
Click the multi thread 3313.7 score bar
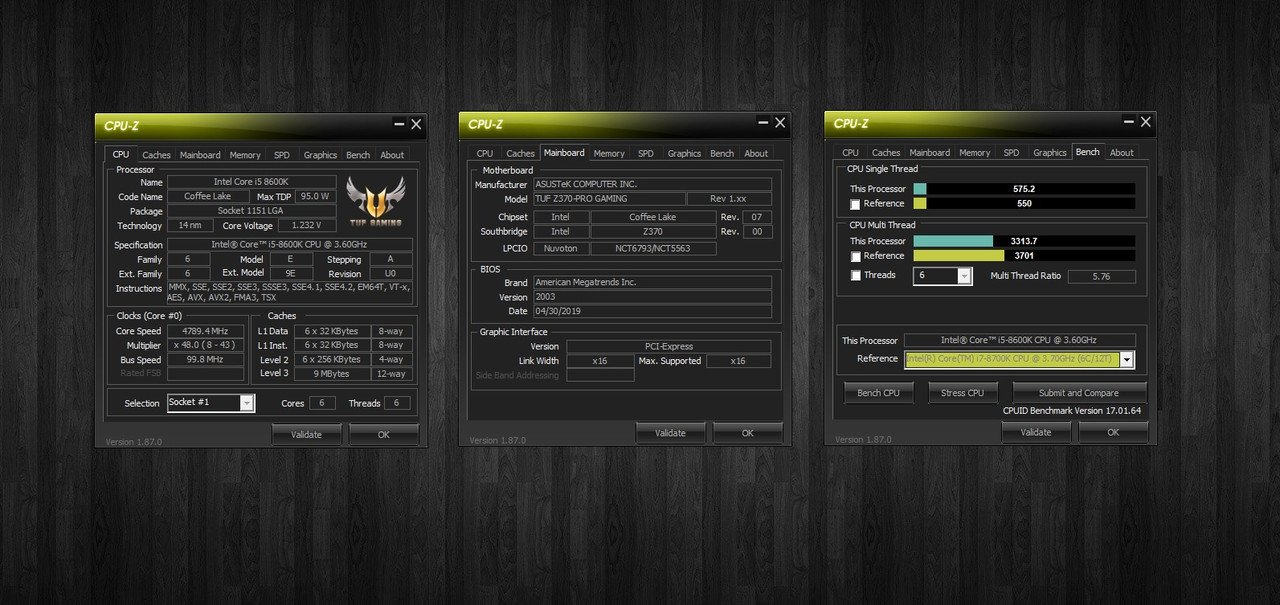pyautogui.click(x=1024, y=241)
